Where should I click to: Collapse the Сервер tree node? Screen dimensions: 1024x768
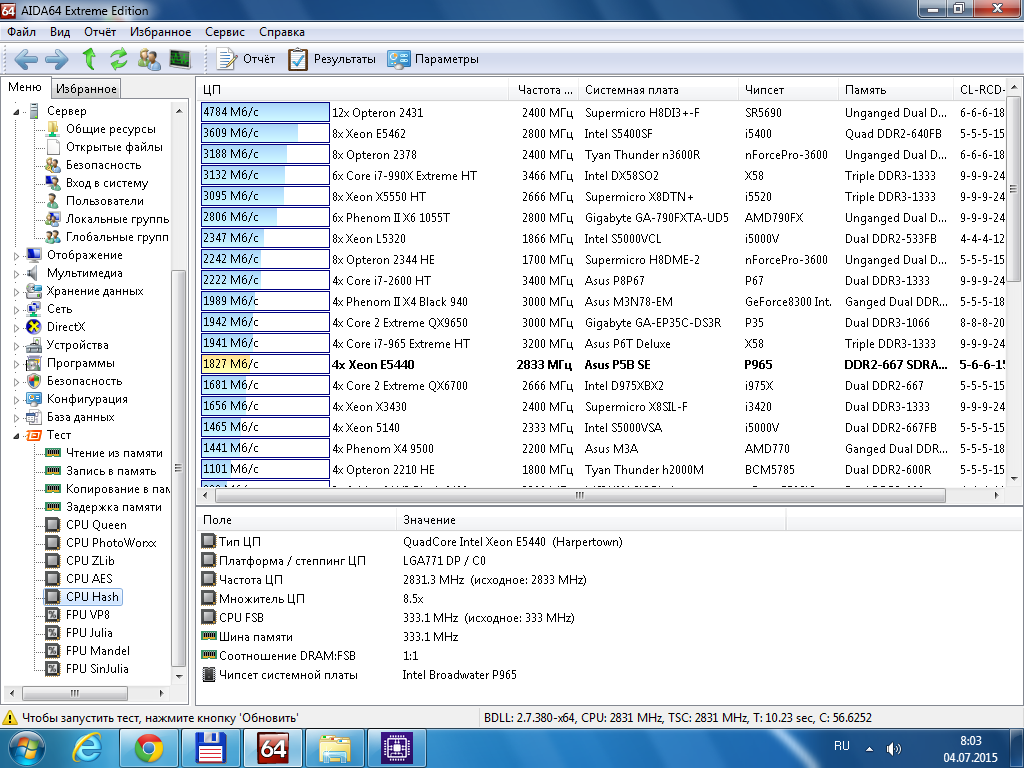(16, 112)
